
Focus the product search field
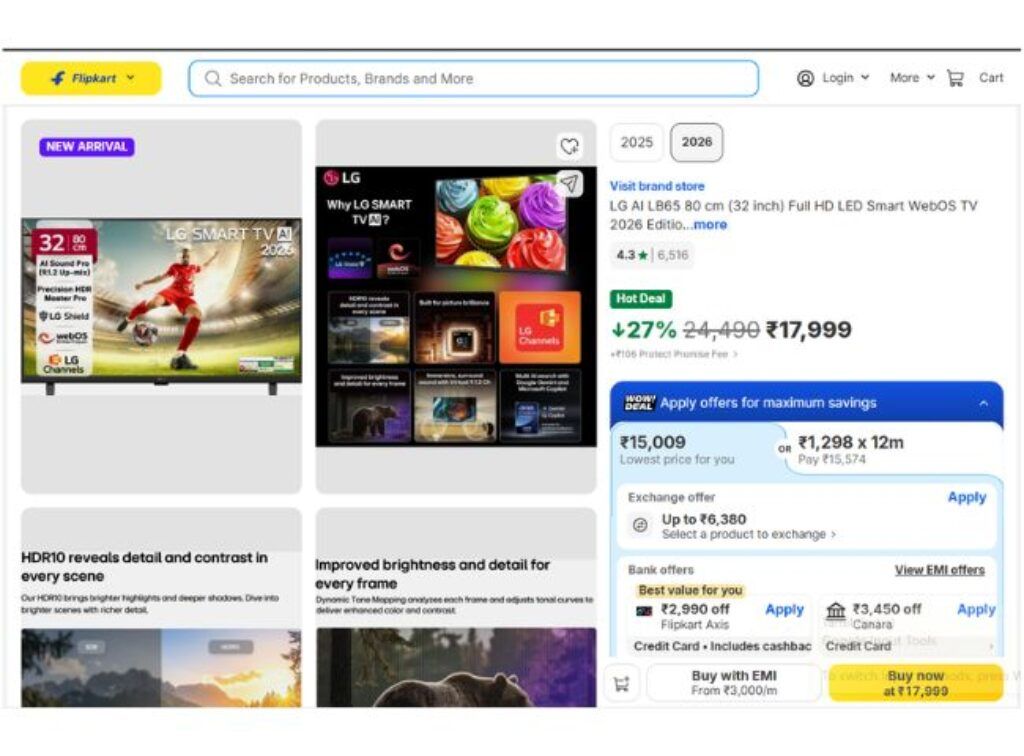pyautogui.click(x=473, y=79)
